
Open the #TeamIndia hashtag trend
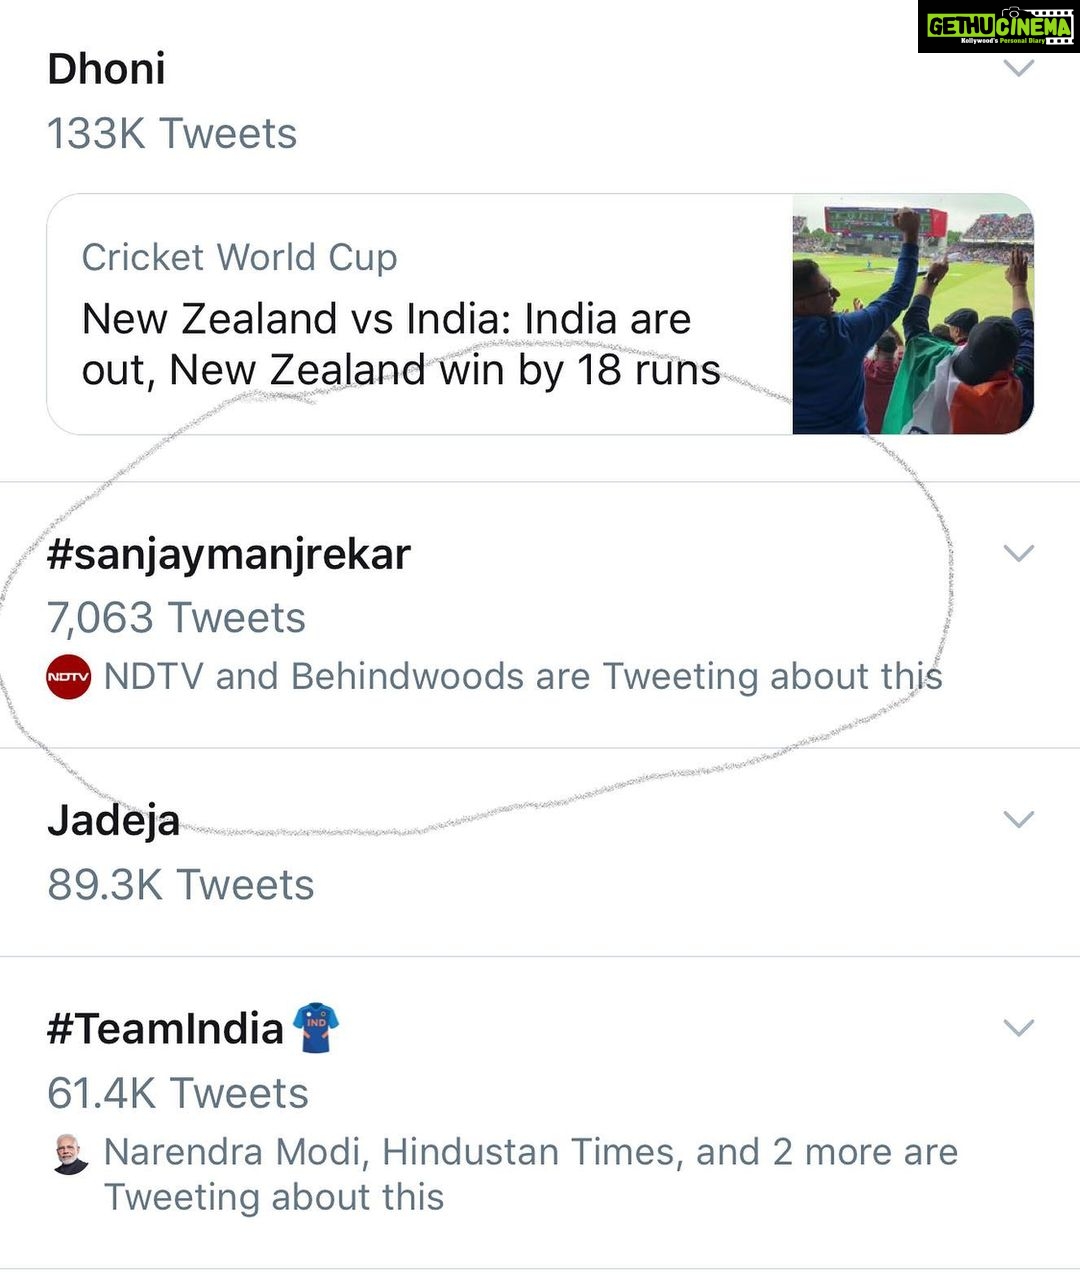click(x=165, y=1029)
